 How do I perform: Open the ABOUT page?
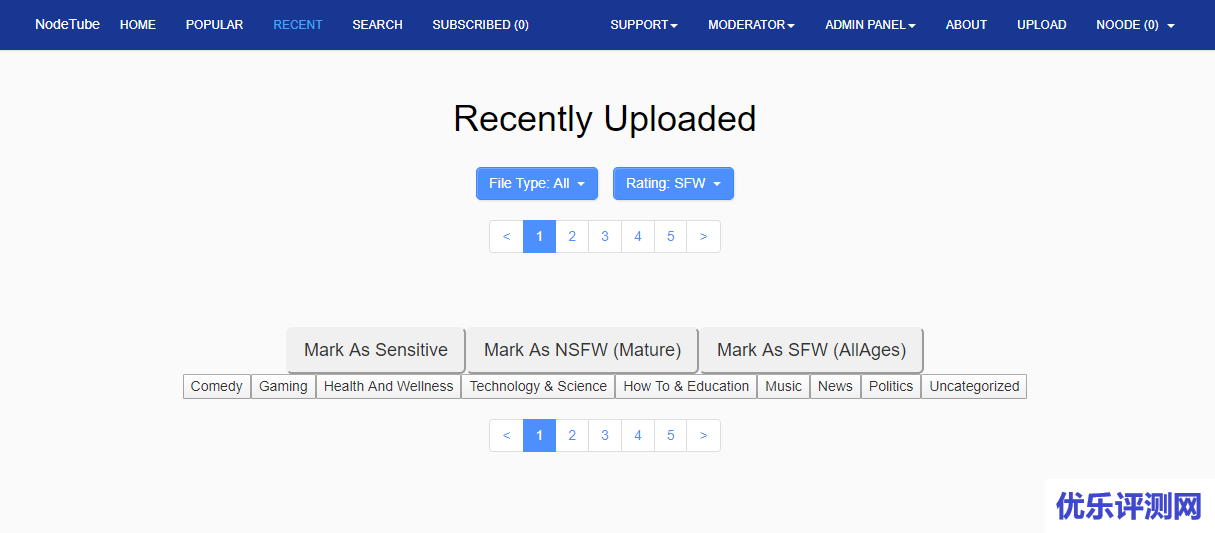[x=966, y=25]
